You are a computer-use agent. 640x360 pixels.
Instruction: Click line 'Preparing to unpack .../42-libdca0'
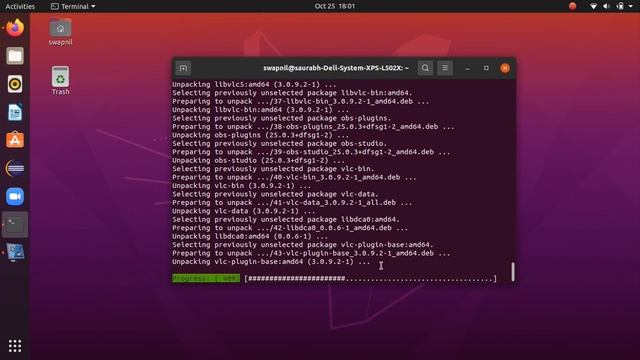290,228
